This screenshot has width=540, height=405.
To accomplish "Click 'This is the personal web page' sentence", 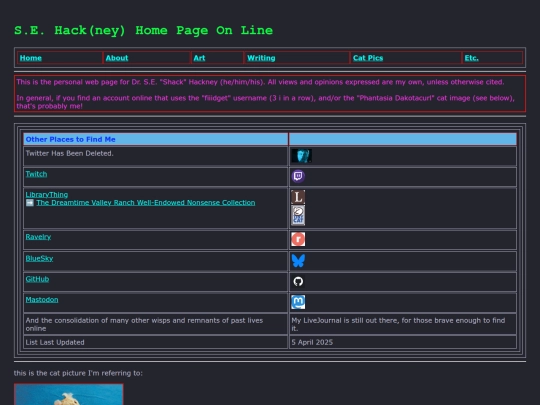I will click(x=260, y=82).
